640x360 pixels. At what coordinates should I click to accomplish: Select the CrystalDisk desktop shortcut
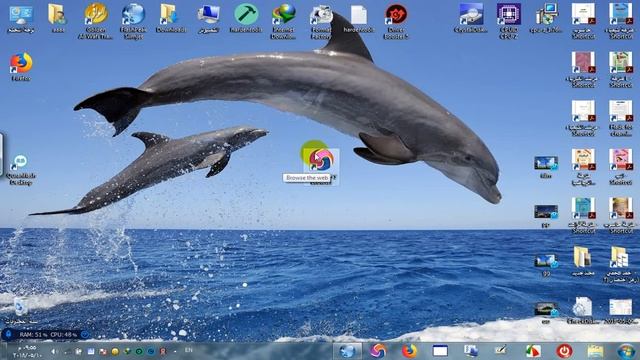471,18
